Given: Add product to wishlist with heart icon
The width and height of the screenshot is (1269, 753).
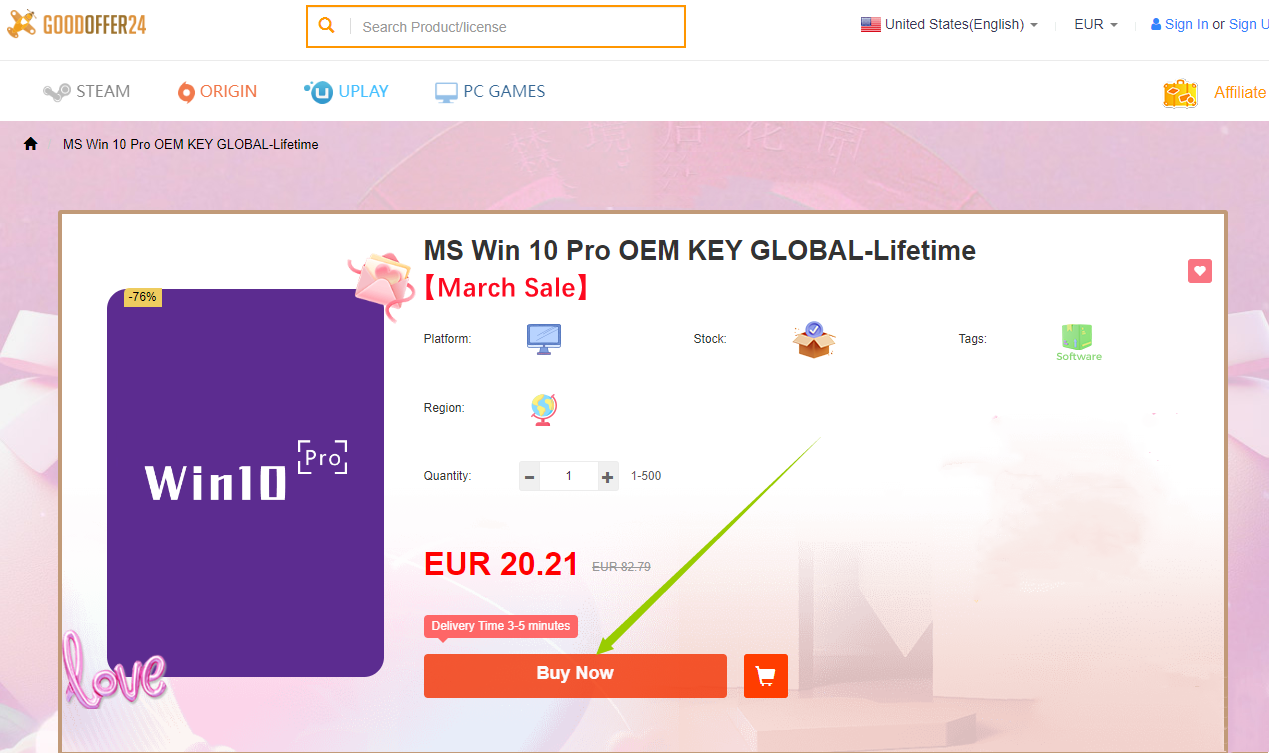Looking at the screenshot, I should [x=1200, y=271].
